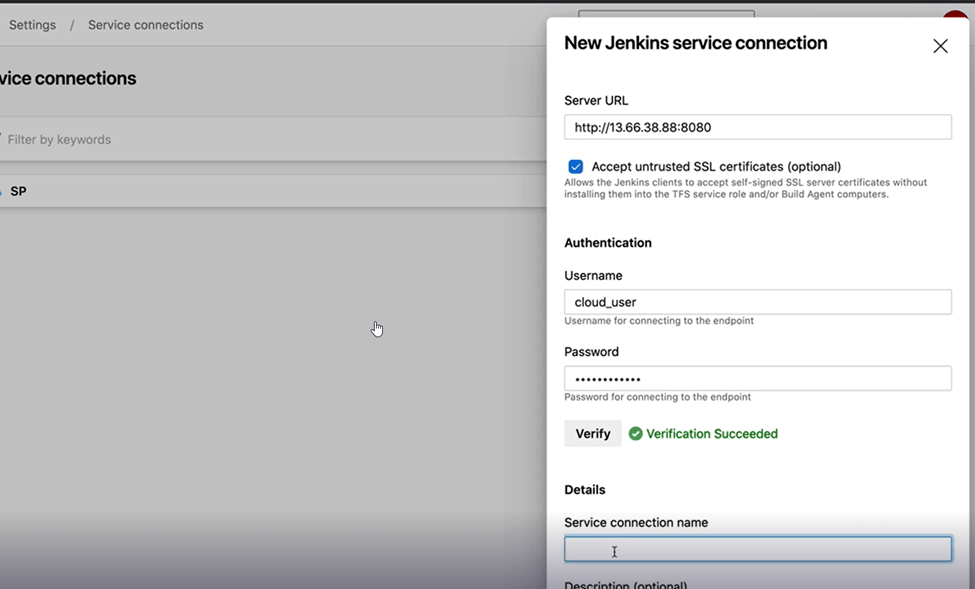Click the search box in the top header

[665, 14]
